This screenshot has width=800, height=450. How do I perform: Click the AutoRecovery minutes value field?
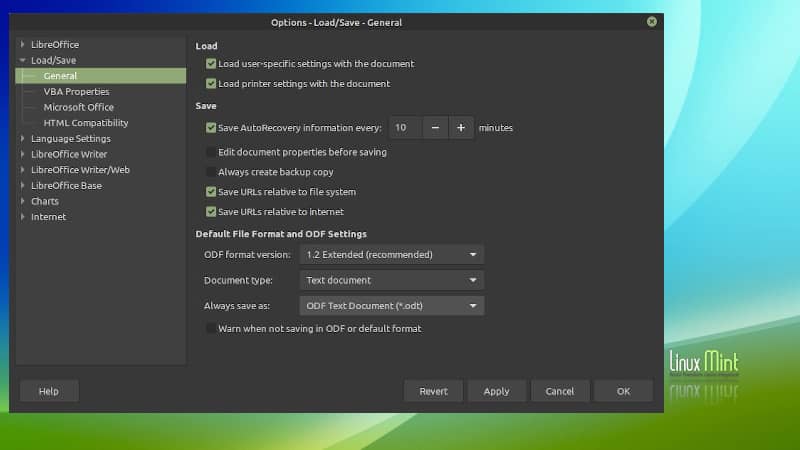coord(406,128)
